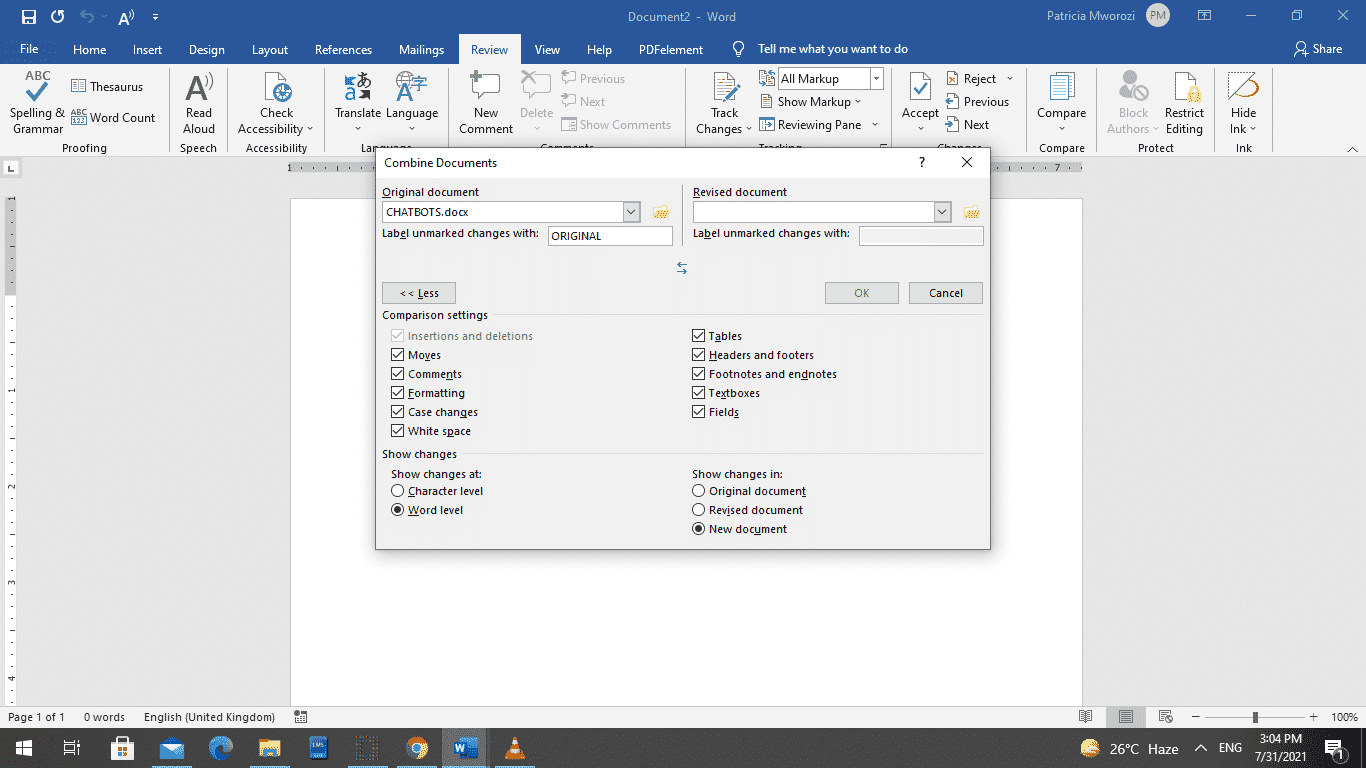Open the Revised document dropdown
This screenshot has height=768, width=1366.
point(941,211)
